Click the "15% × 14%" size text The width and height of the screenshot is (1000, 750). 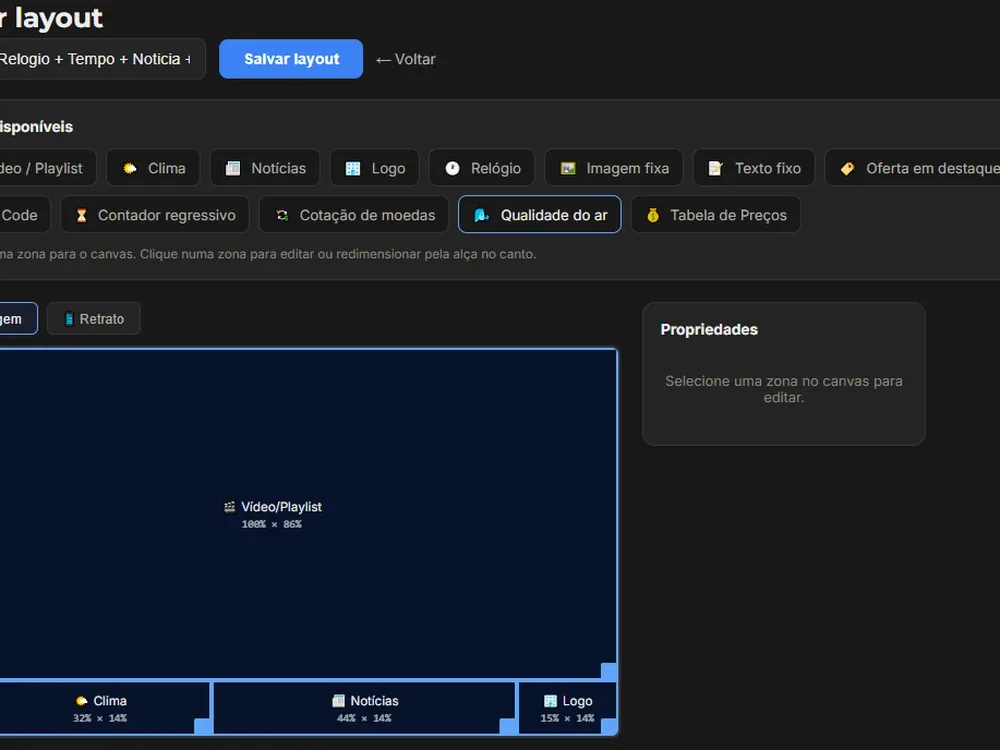click(x=568, y=718)
